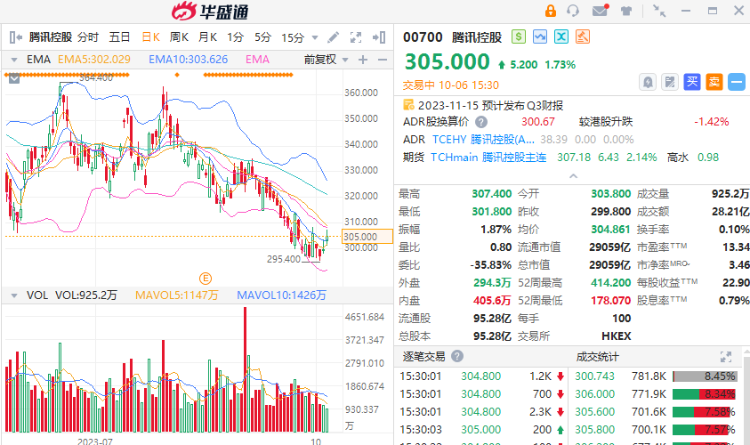The width and height of the screenshot is (750, 445).
Task: Click the ADR conversion price help icon
Action: [x=481, y=122]
